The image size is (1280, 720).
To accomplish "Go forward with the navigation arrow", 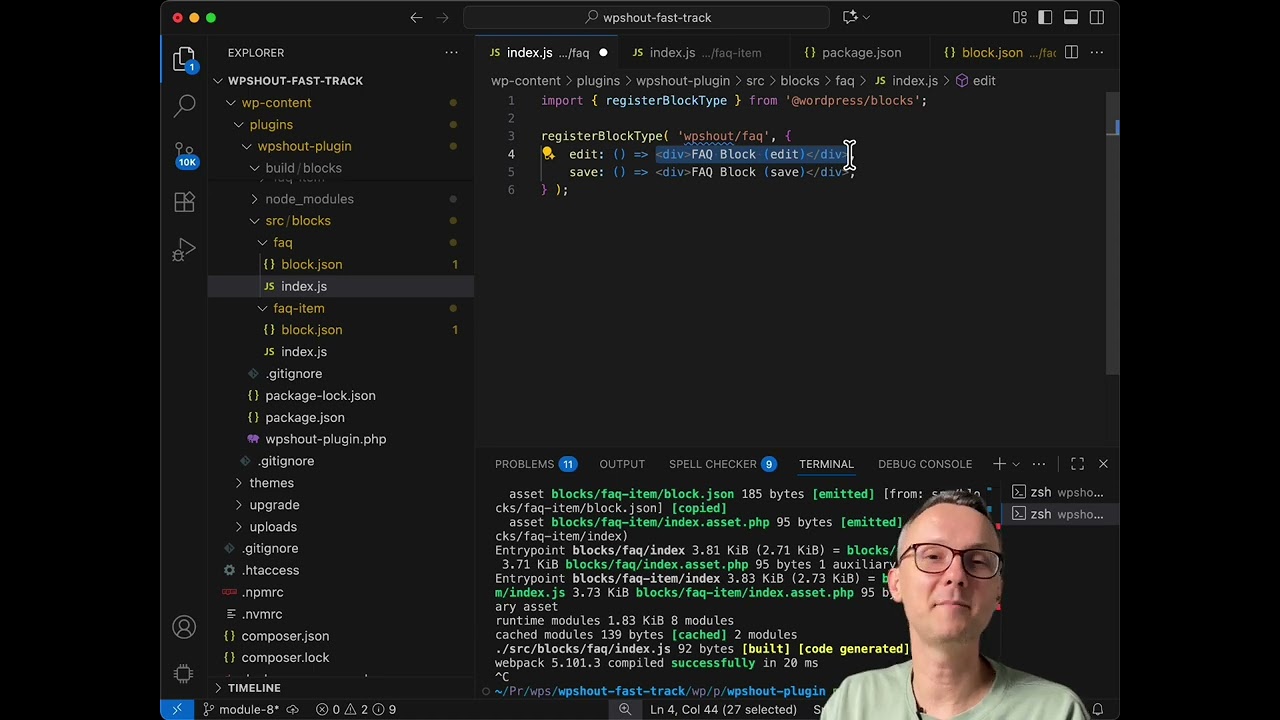I will [x=444, y=17].
